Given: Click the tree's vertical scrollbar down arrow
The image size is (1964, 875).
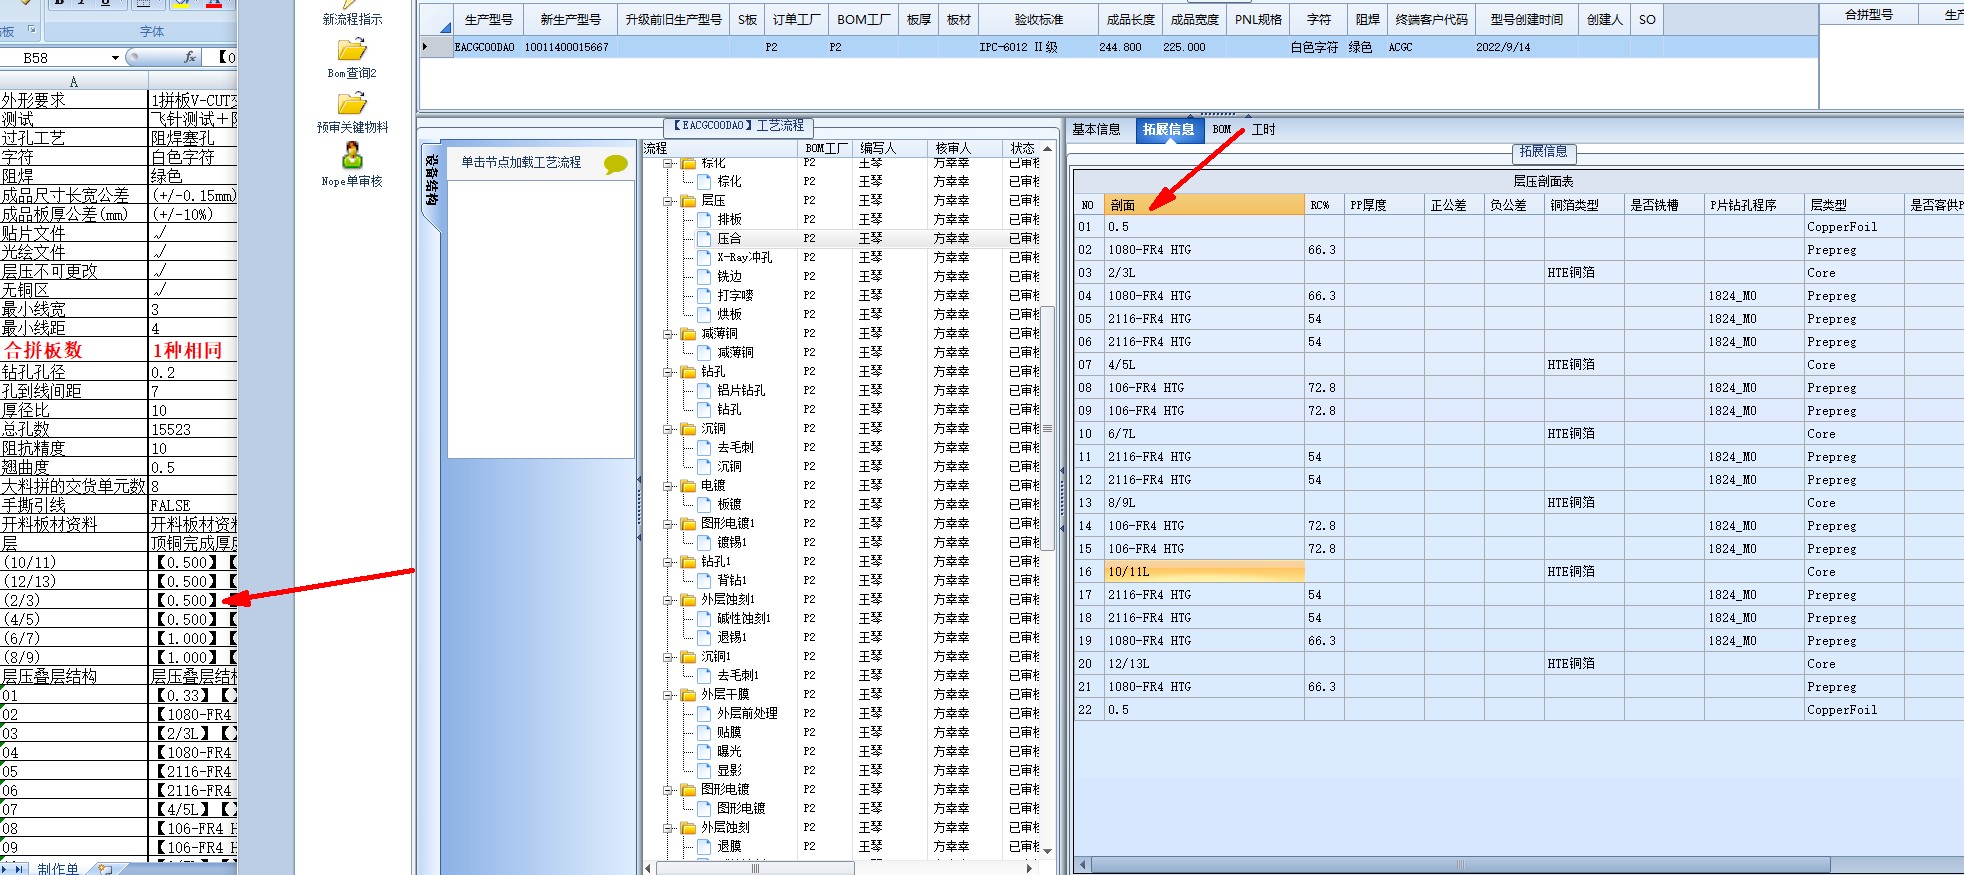Looking at the screenshot, I should click(x=1048, y=850).
